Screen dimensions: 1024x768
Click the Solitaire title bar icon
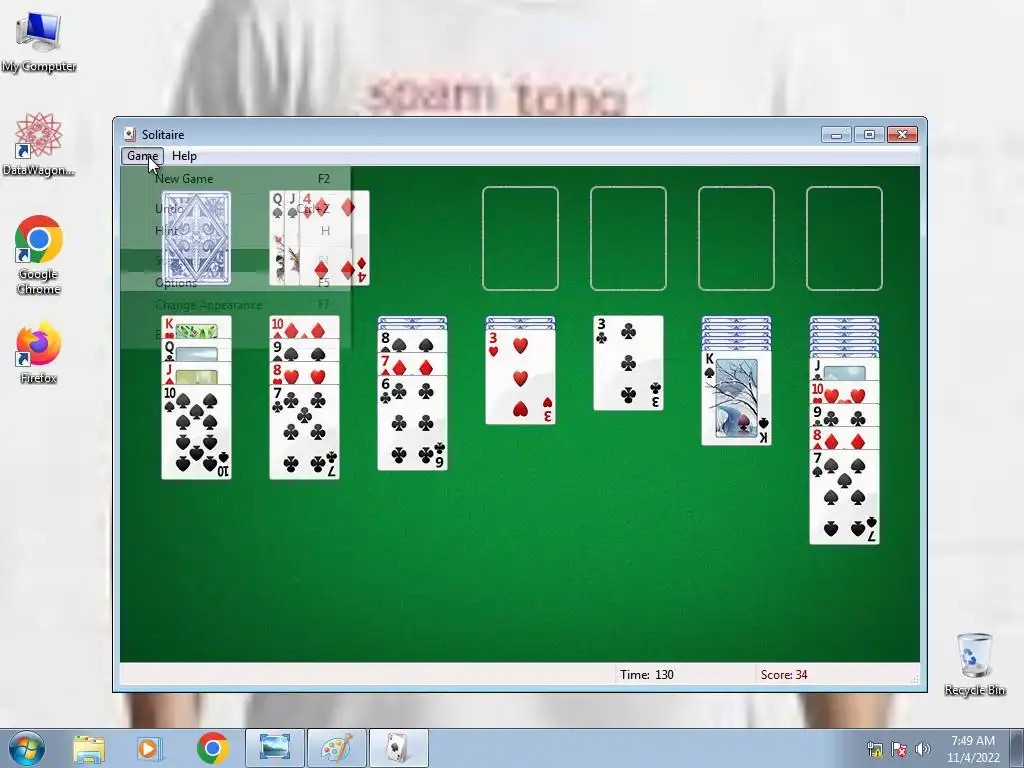pyautogui.click(x=130, y=135)
